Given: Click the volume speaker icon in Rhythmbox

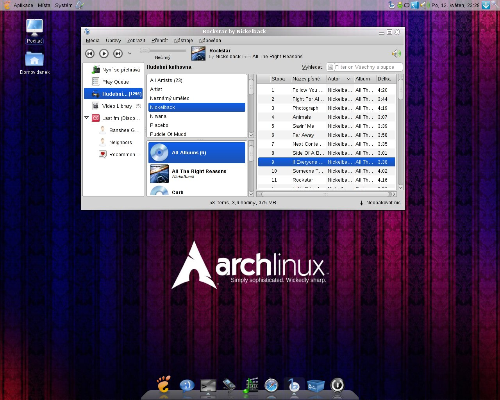Looking at the screenshot, I should click(396, 53).
